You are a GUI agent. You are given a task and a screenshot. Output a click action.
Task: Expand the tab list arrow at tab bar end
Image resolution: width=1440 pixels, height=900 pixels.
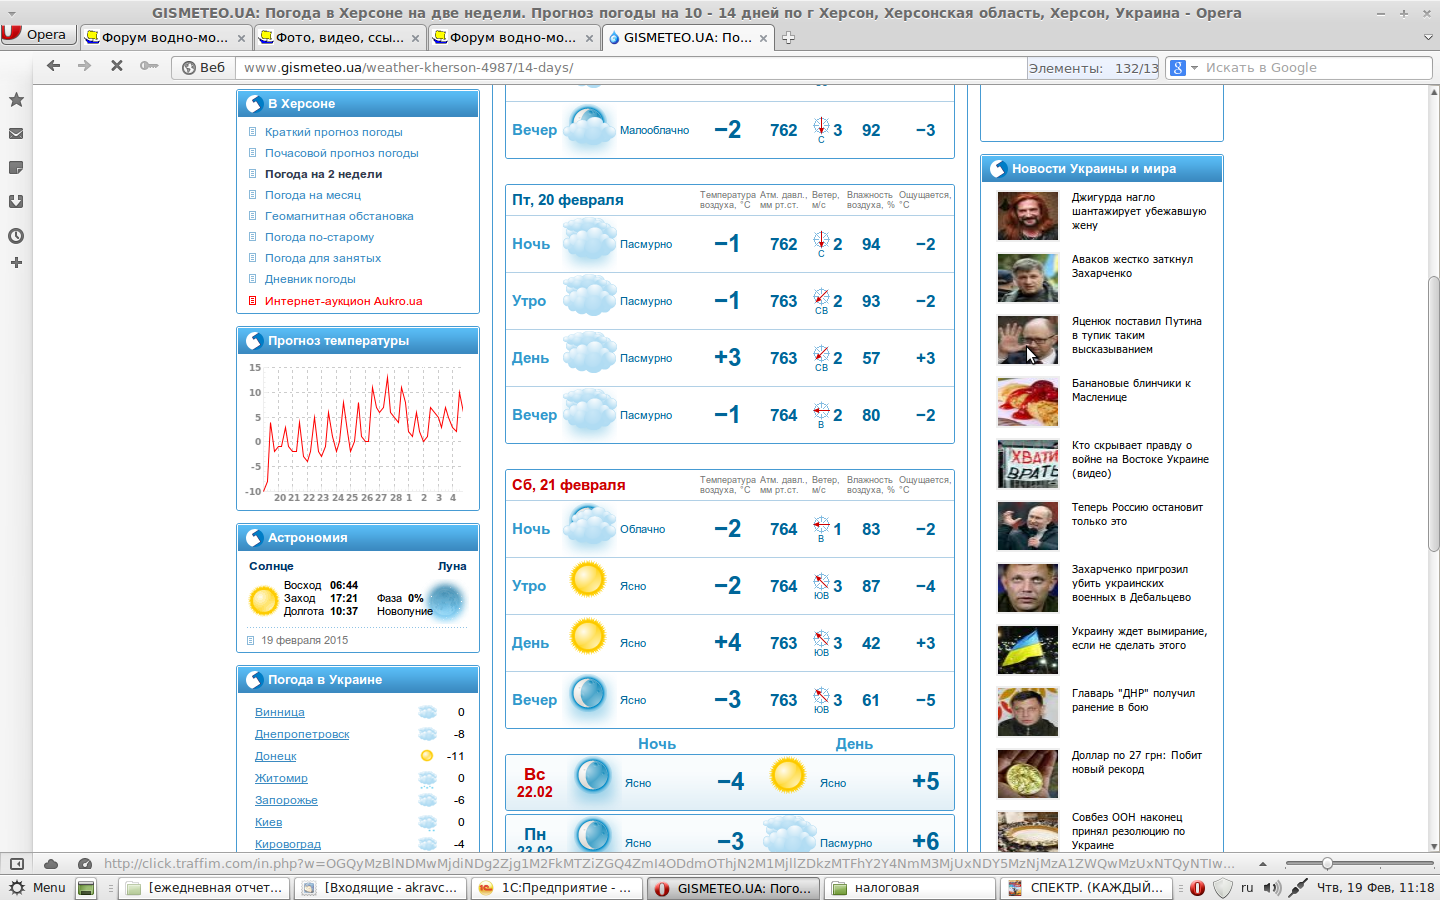point(1428,37)
